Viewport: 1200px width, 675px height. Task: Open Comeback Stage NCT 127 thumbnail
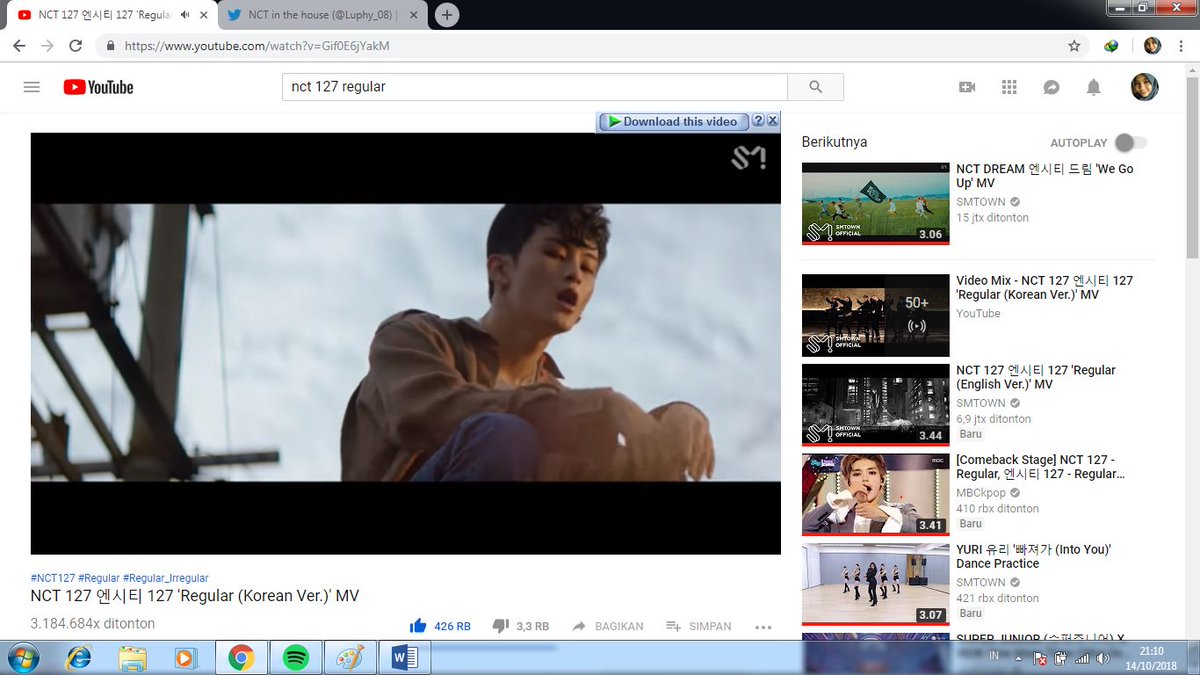click(x=875, y=494)
